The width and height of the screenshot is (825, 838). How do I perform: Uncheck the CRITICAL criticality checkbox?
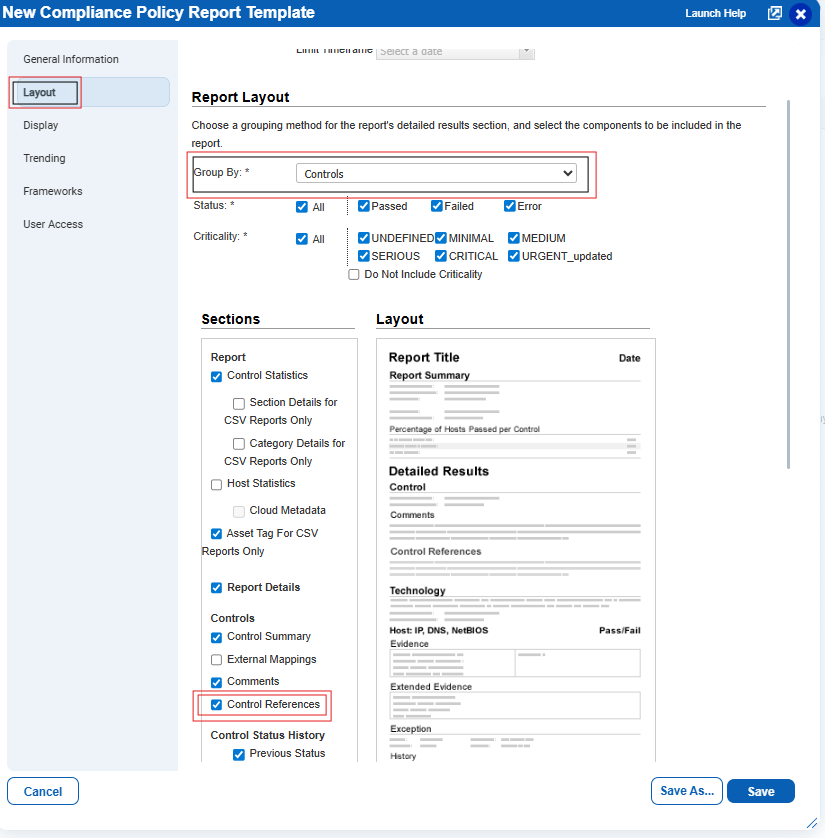(x=441, y=256)
